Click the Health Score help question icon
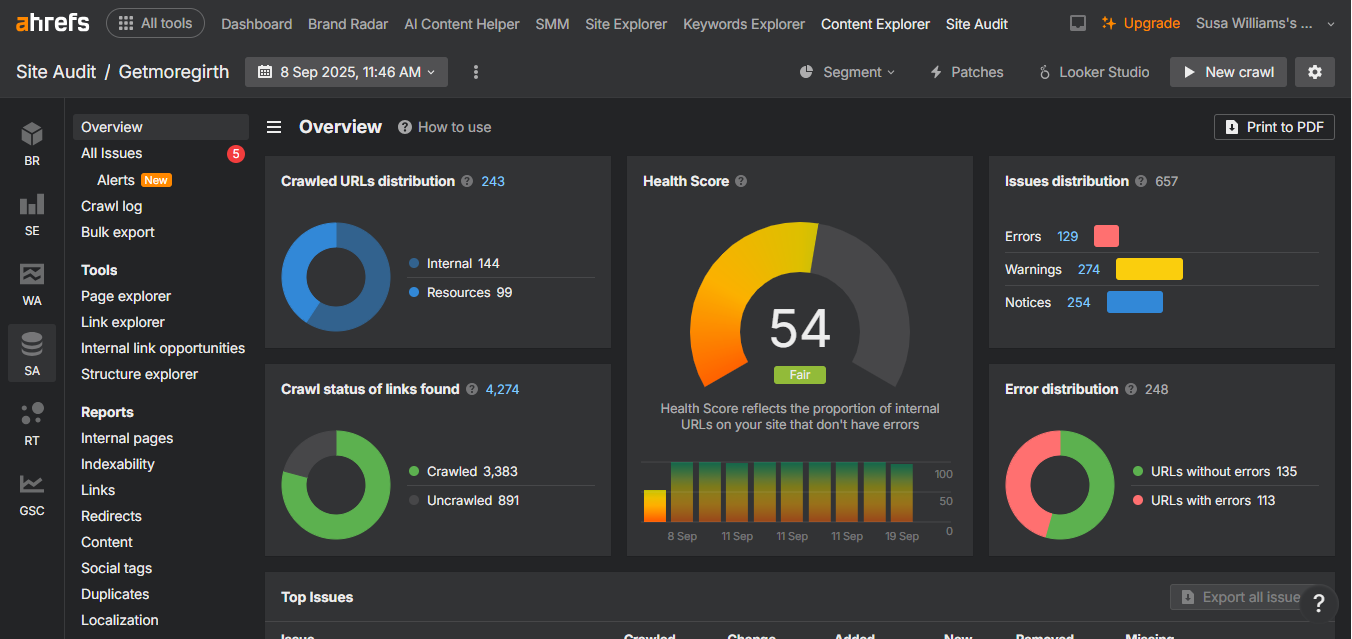 [741, 181]
